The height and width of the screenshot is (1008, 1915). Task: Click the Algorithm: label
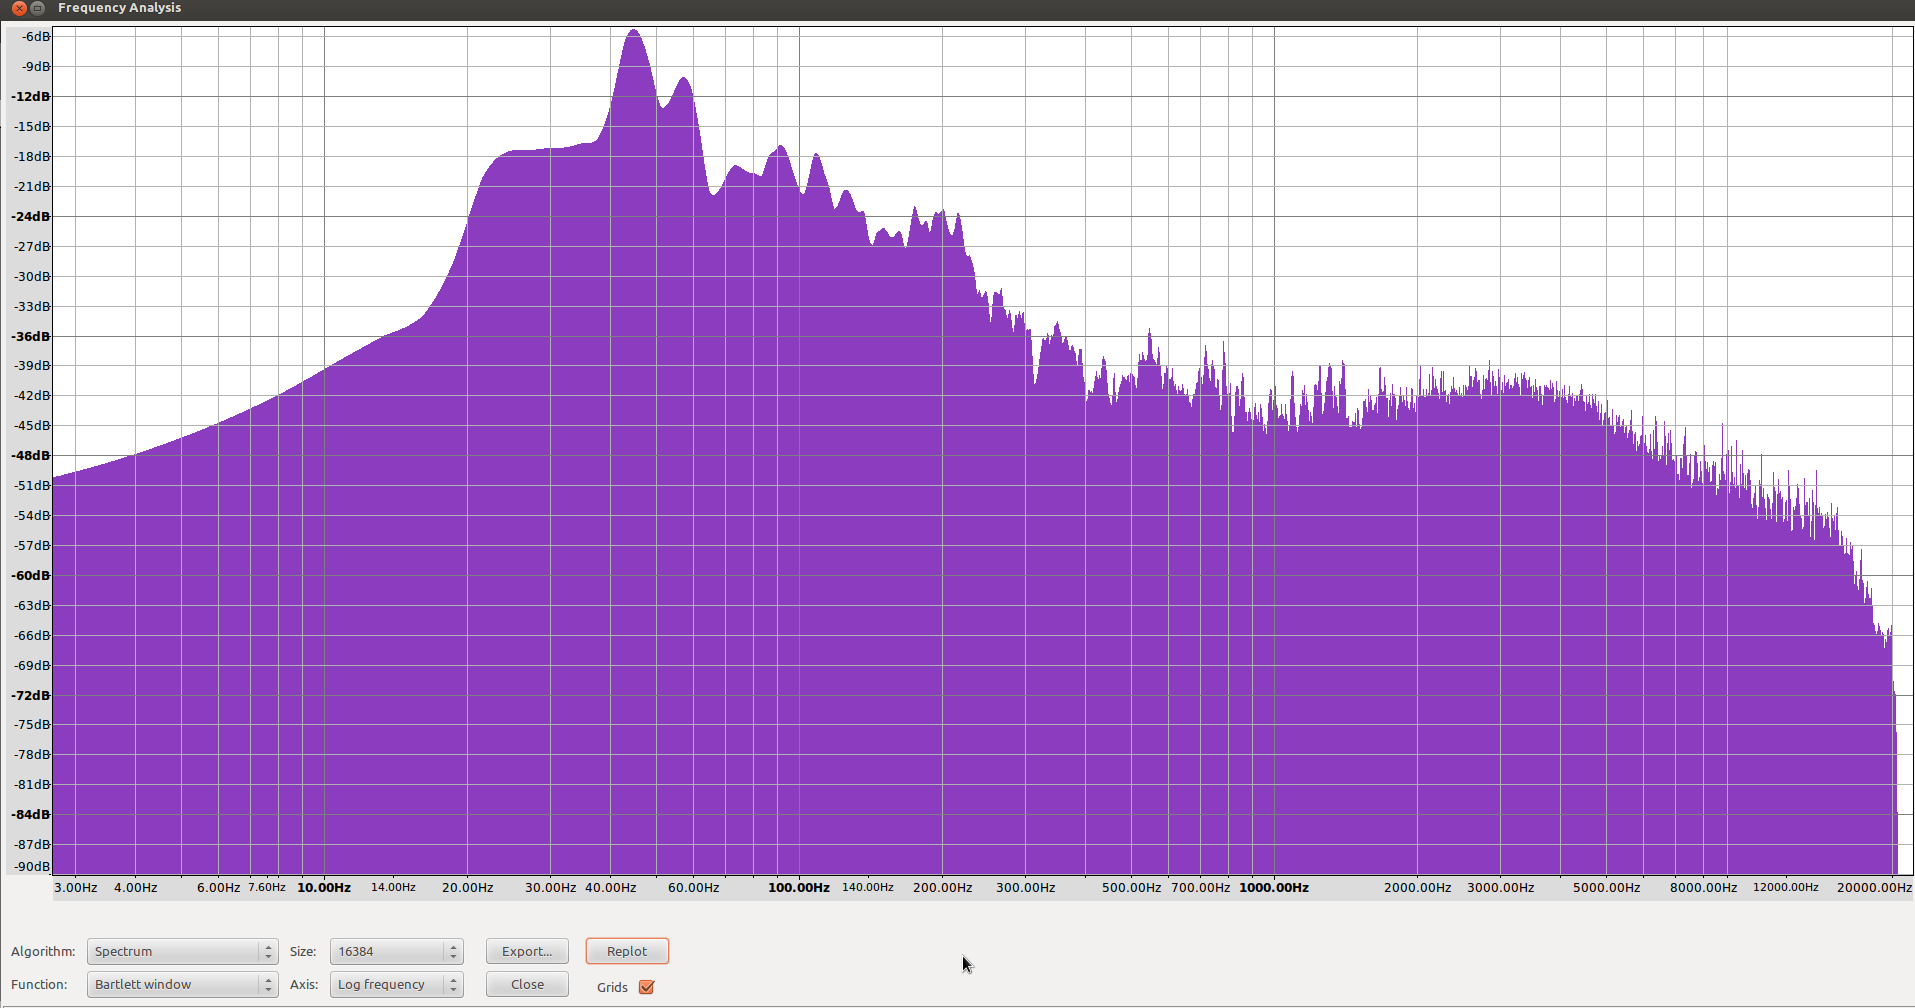pyautogui.click(x=43, y=951)
